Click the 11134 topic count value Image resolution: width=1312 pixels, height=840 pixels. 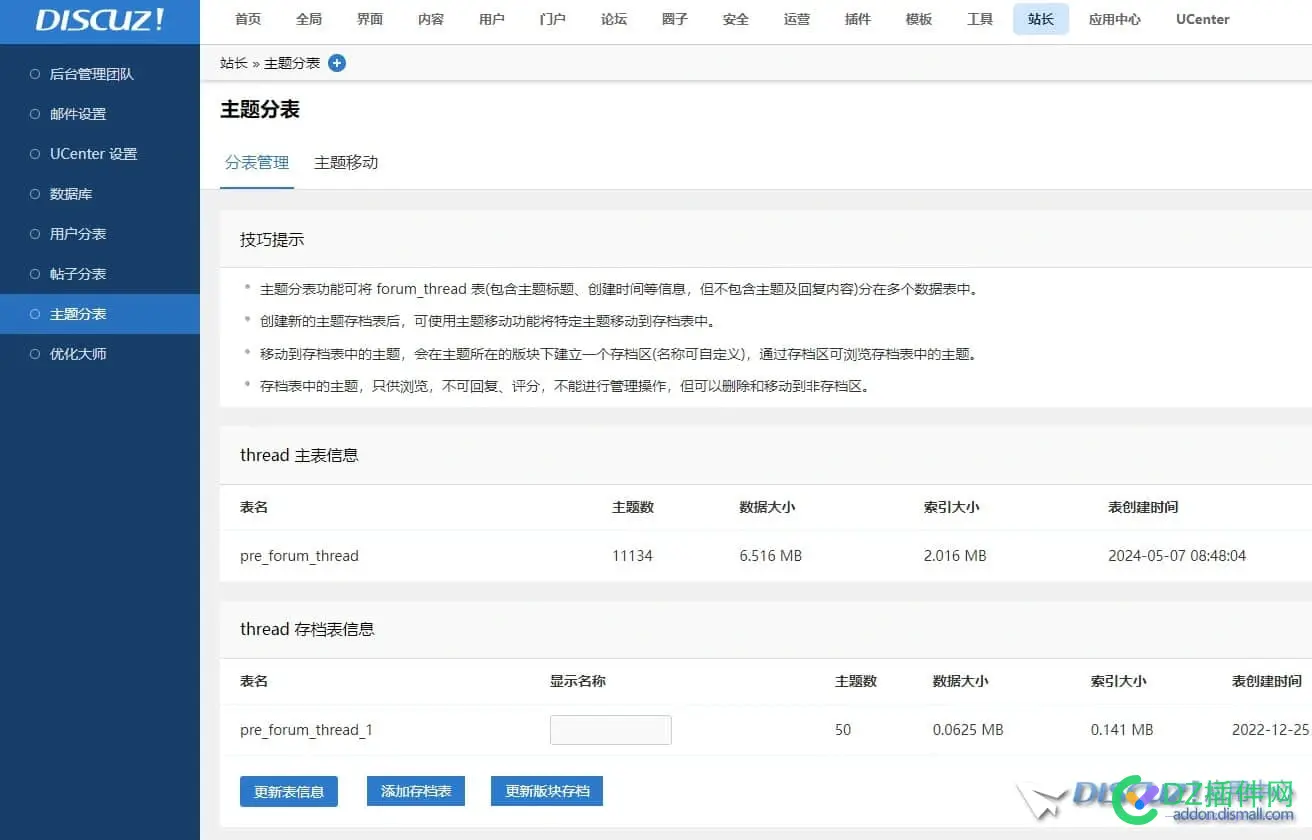pos(632,556)
